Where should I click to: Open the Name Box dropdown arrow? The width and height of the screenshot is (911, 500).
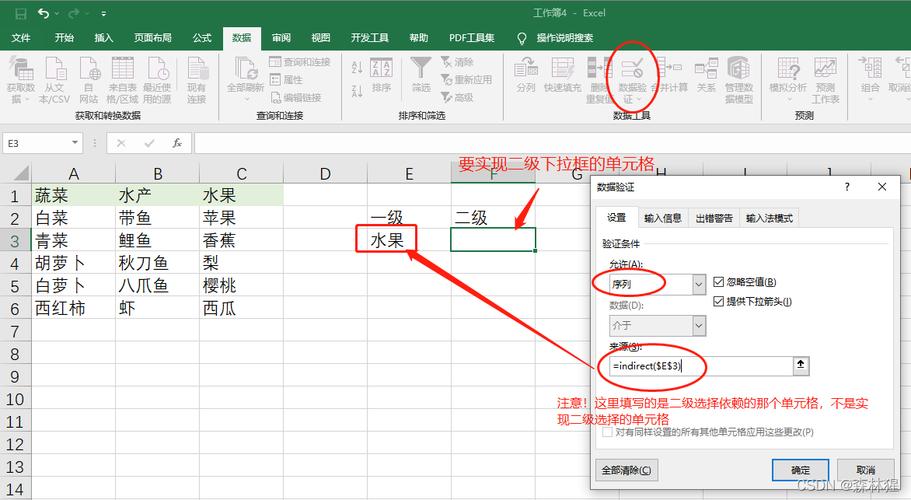pos(75,143)
